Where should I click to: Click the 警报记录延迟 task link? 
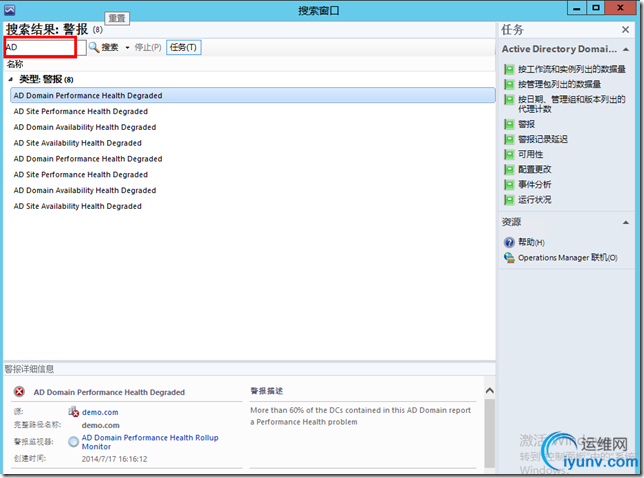coord(543,139)
